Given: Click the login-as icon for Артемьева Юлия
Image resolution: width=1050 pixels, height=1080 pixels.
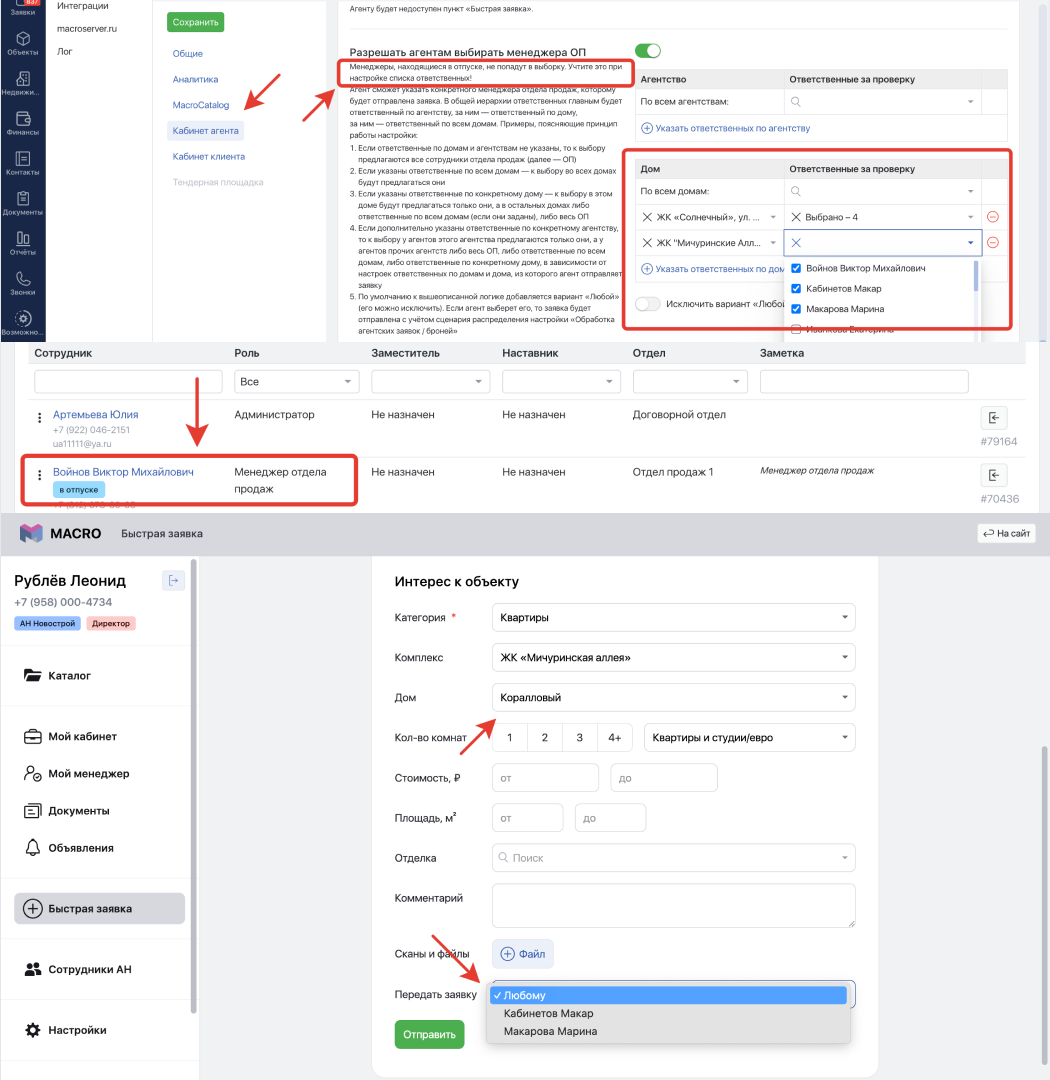Looking at the screenshot, I should (993, 418).
